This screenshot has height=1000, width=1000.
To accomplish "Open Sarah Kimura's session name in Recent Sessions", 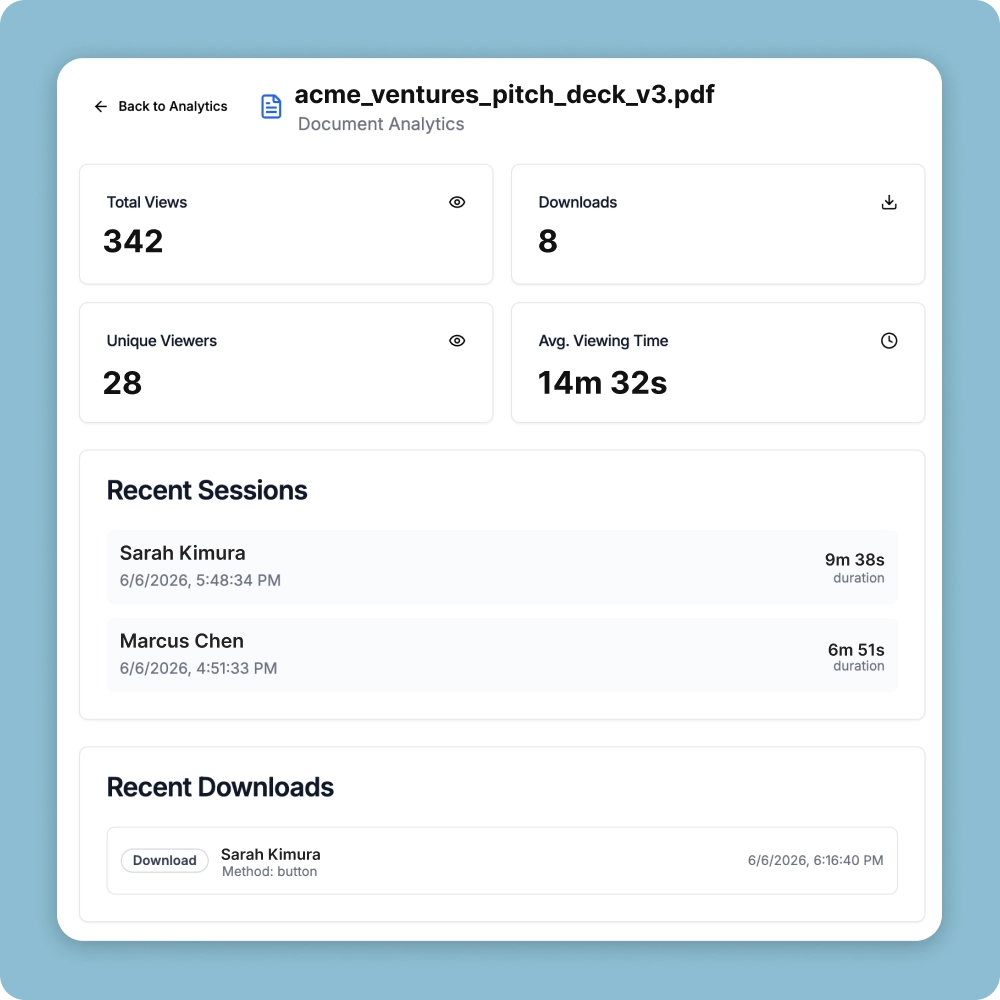I will click(182, 553).
